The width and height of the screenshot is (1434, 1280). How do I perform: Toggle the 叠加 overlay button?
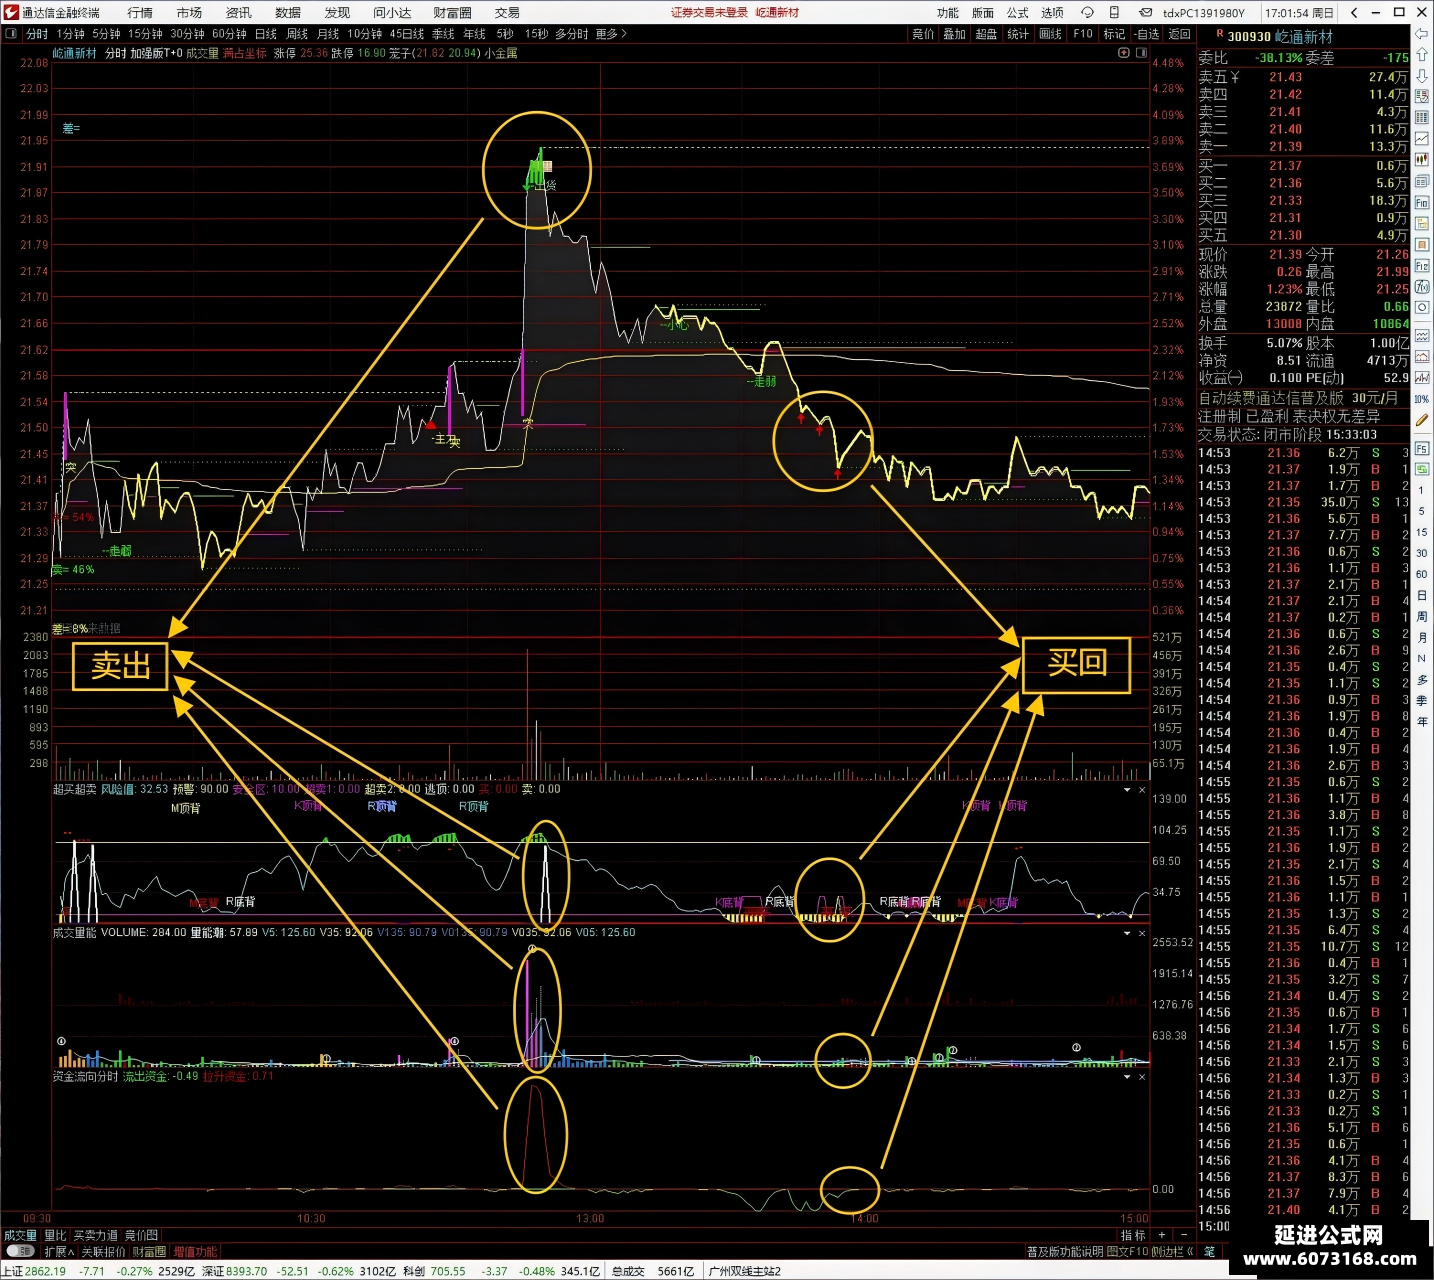click(x=954, y=34)
